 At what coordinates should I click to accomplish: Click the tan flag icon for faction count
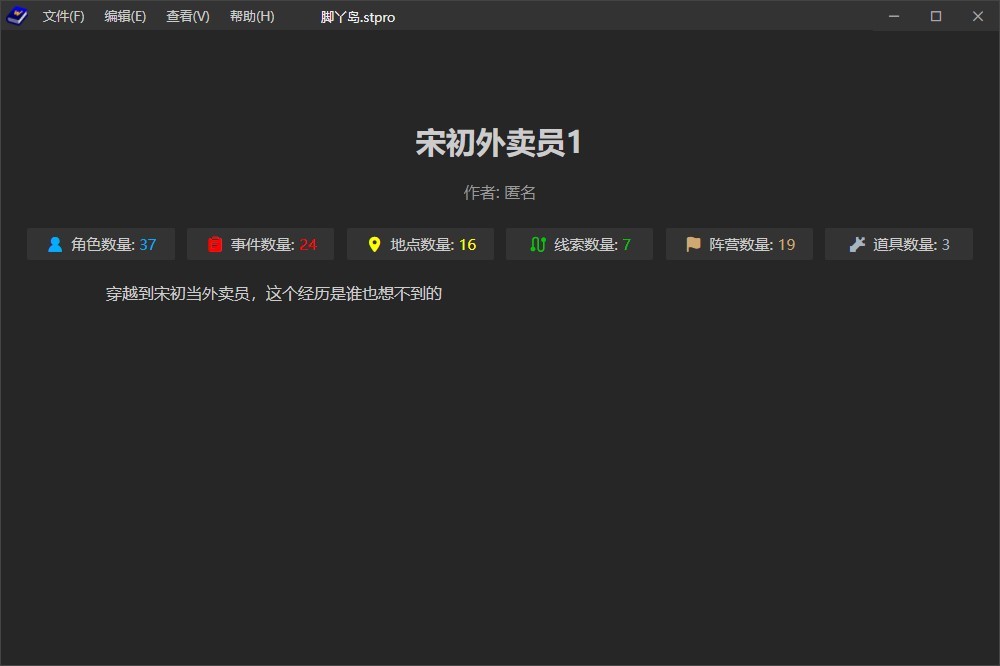(694, 244)
